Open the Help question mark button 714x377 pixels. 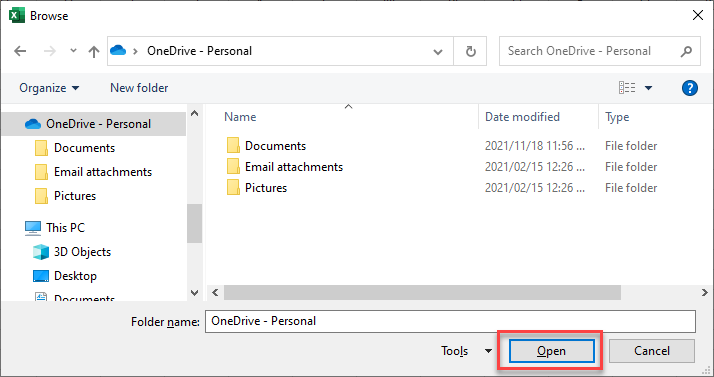coord(690,88)
